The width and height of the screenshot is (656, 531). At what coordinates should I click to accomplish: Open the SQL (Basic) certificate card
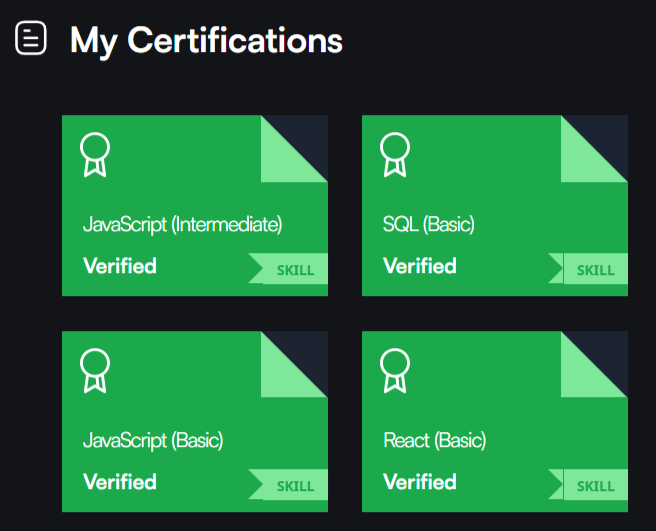(x=495, y=205)
